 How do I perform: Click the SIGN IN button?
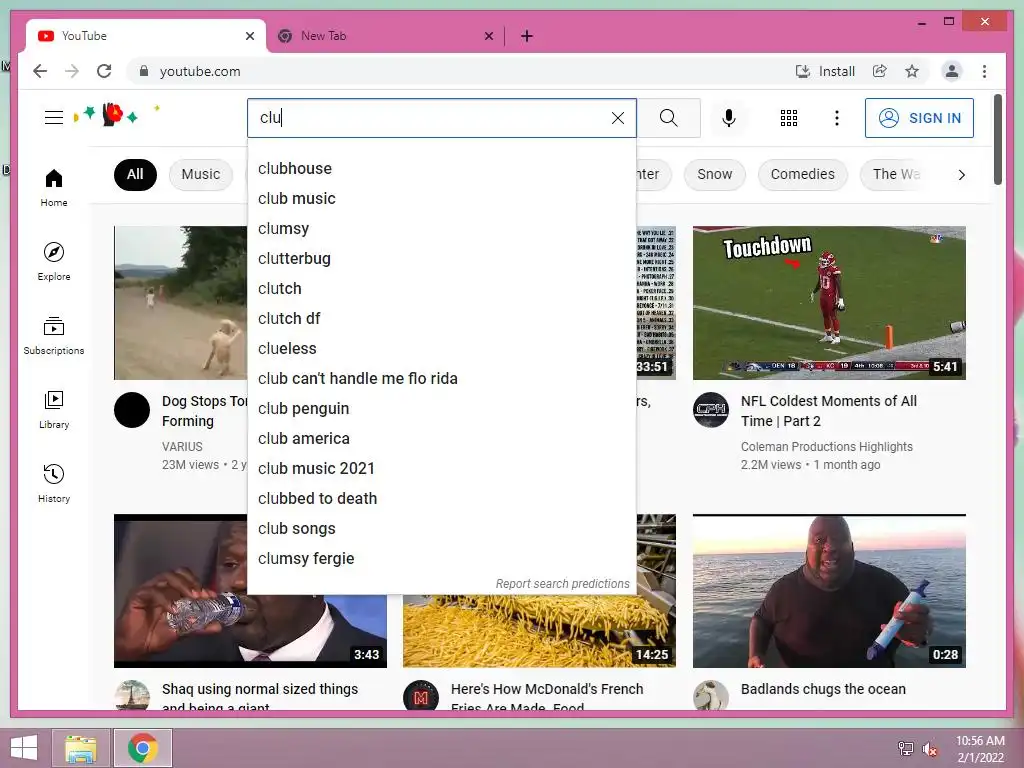tap(919, 118)
